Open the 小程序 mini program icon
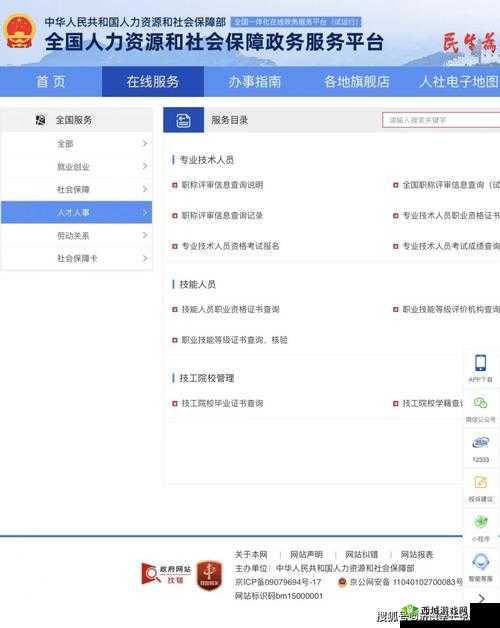 (x=480, y=522)
